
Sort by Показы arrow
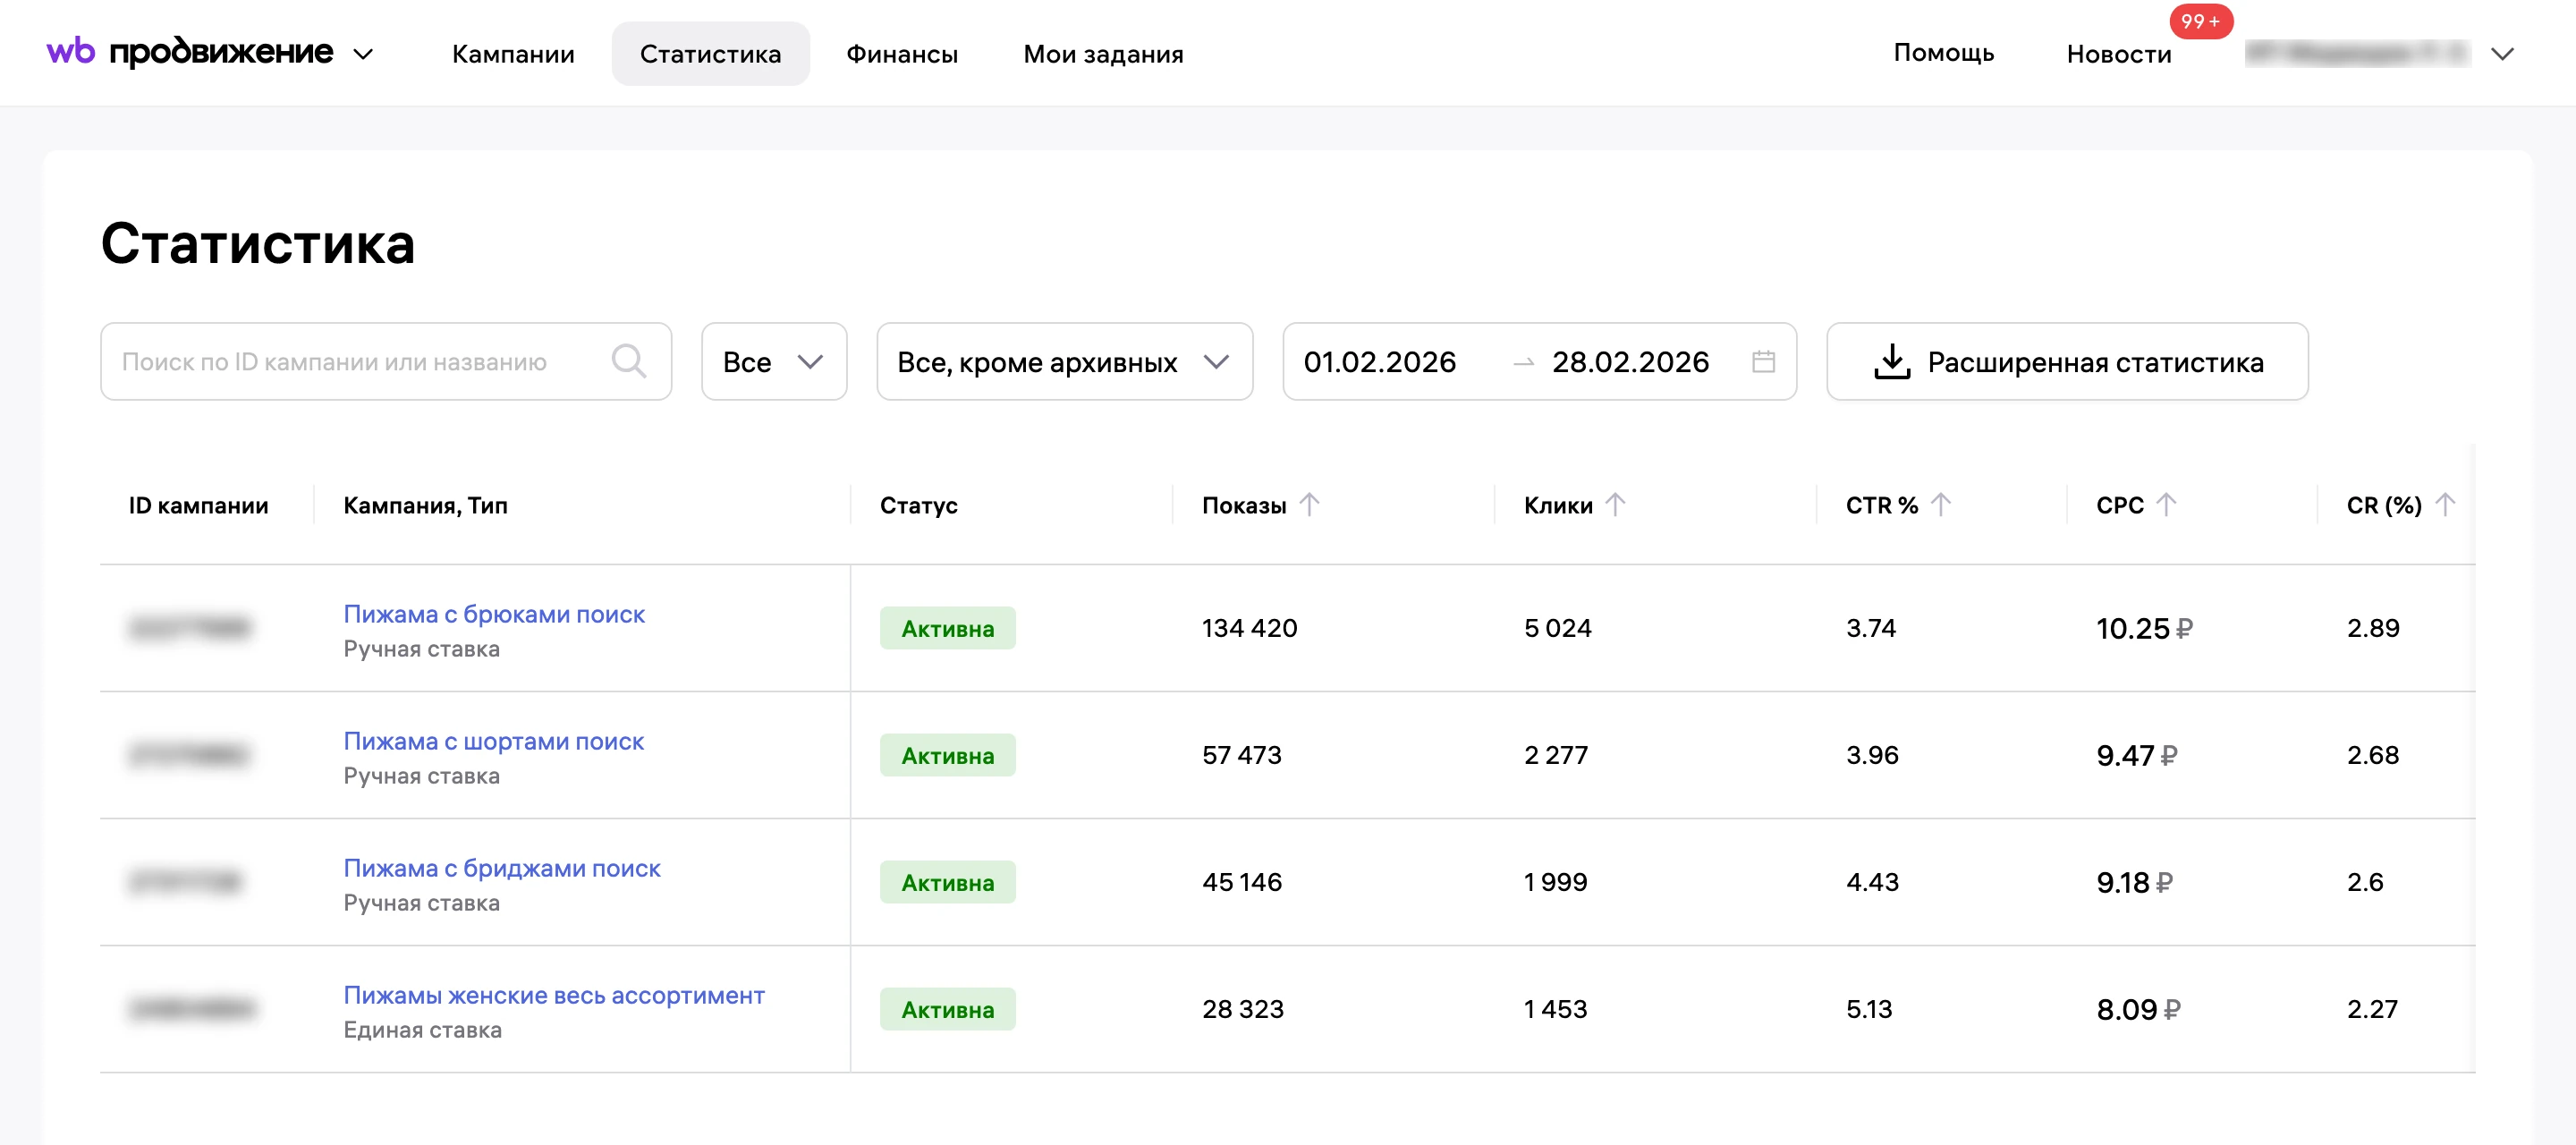(x=1309, y=505)
